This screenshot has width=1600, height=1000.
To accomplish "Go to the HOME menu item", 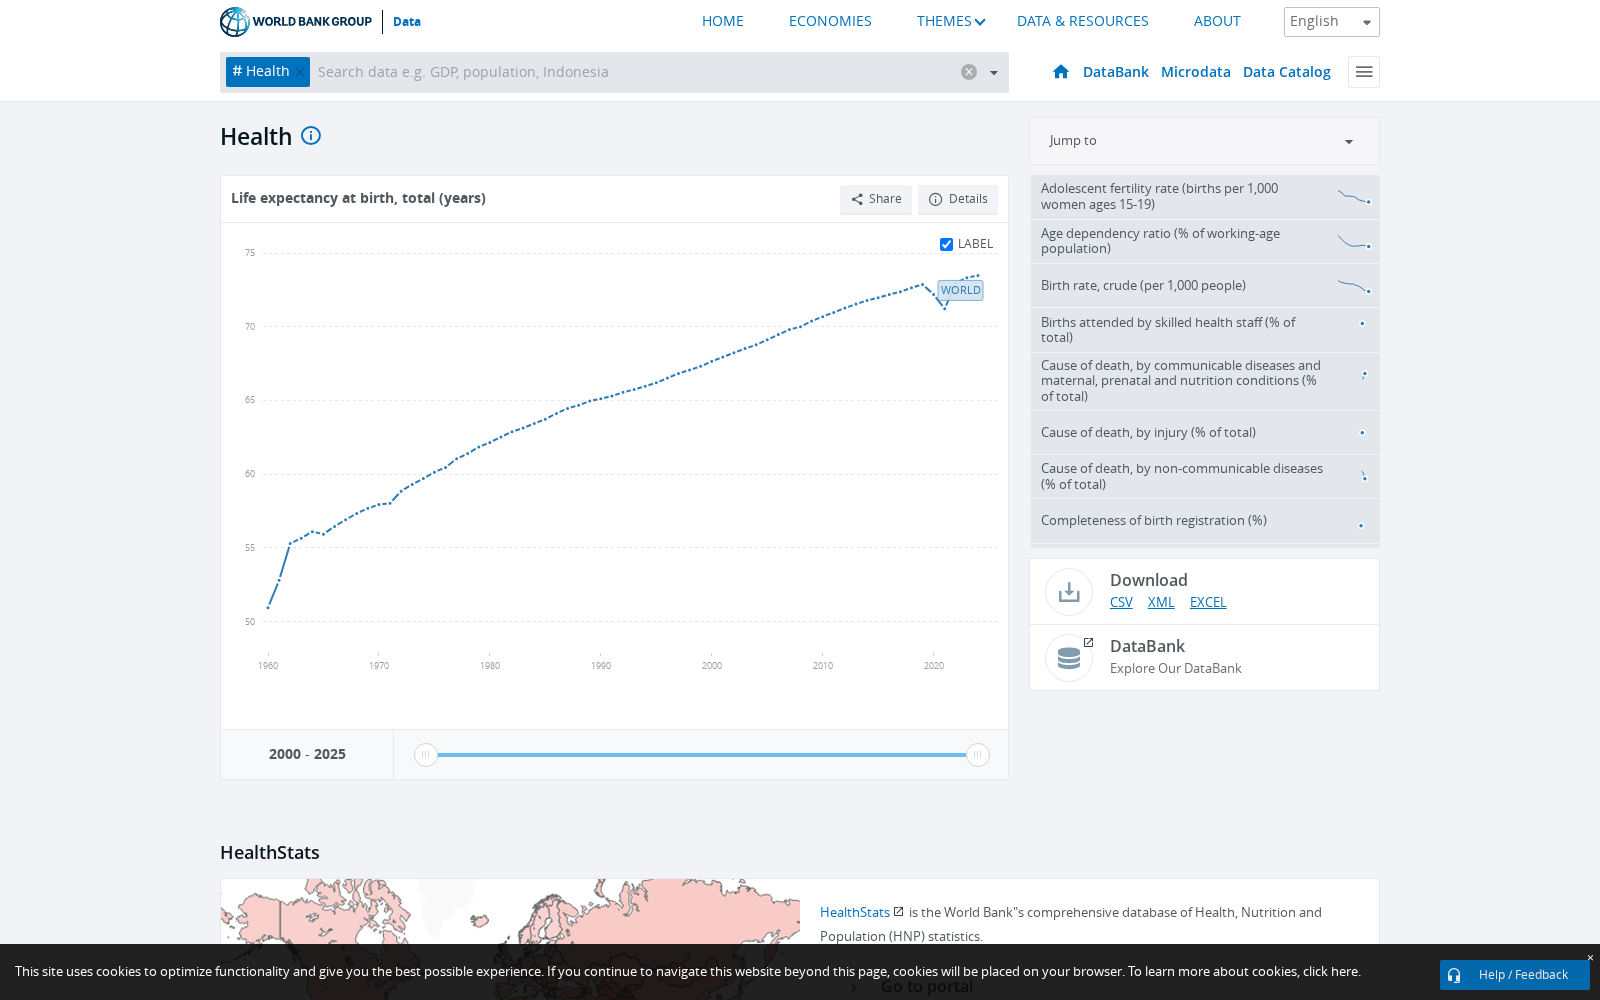I will click(723, 21).
